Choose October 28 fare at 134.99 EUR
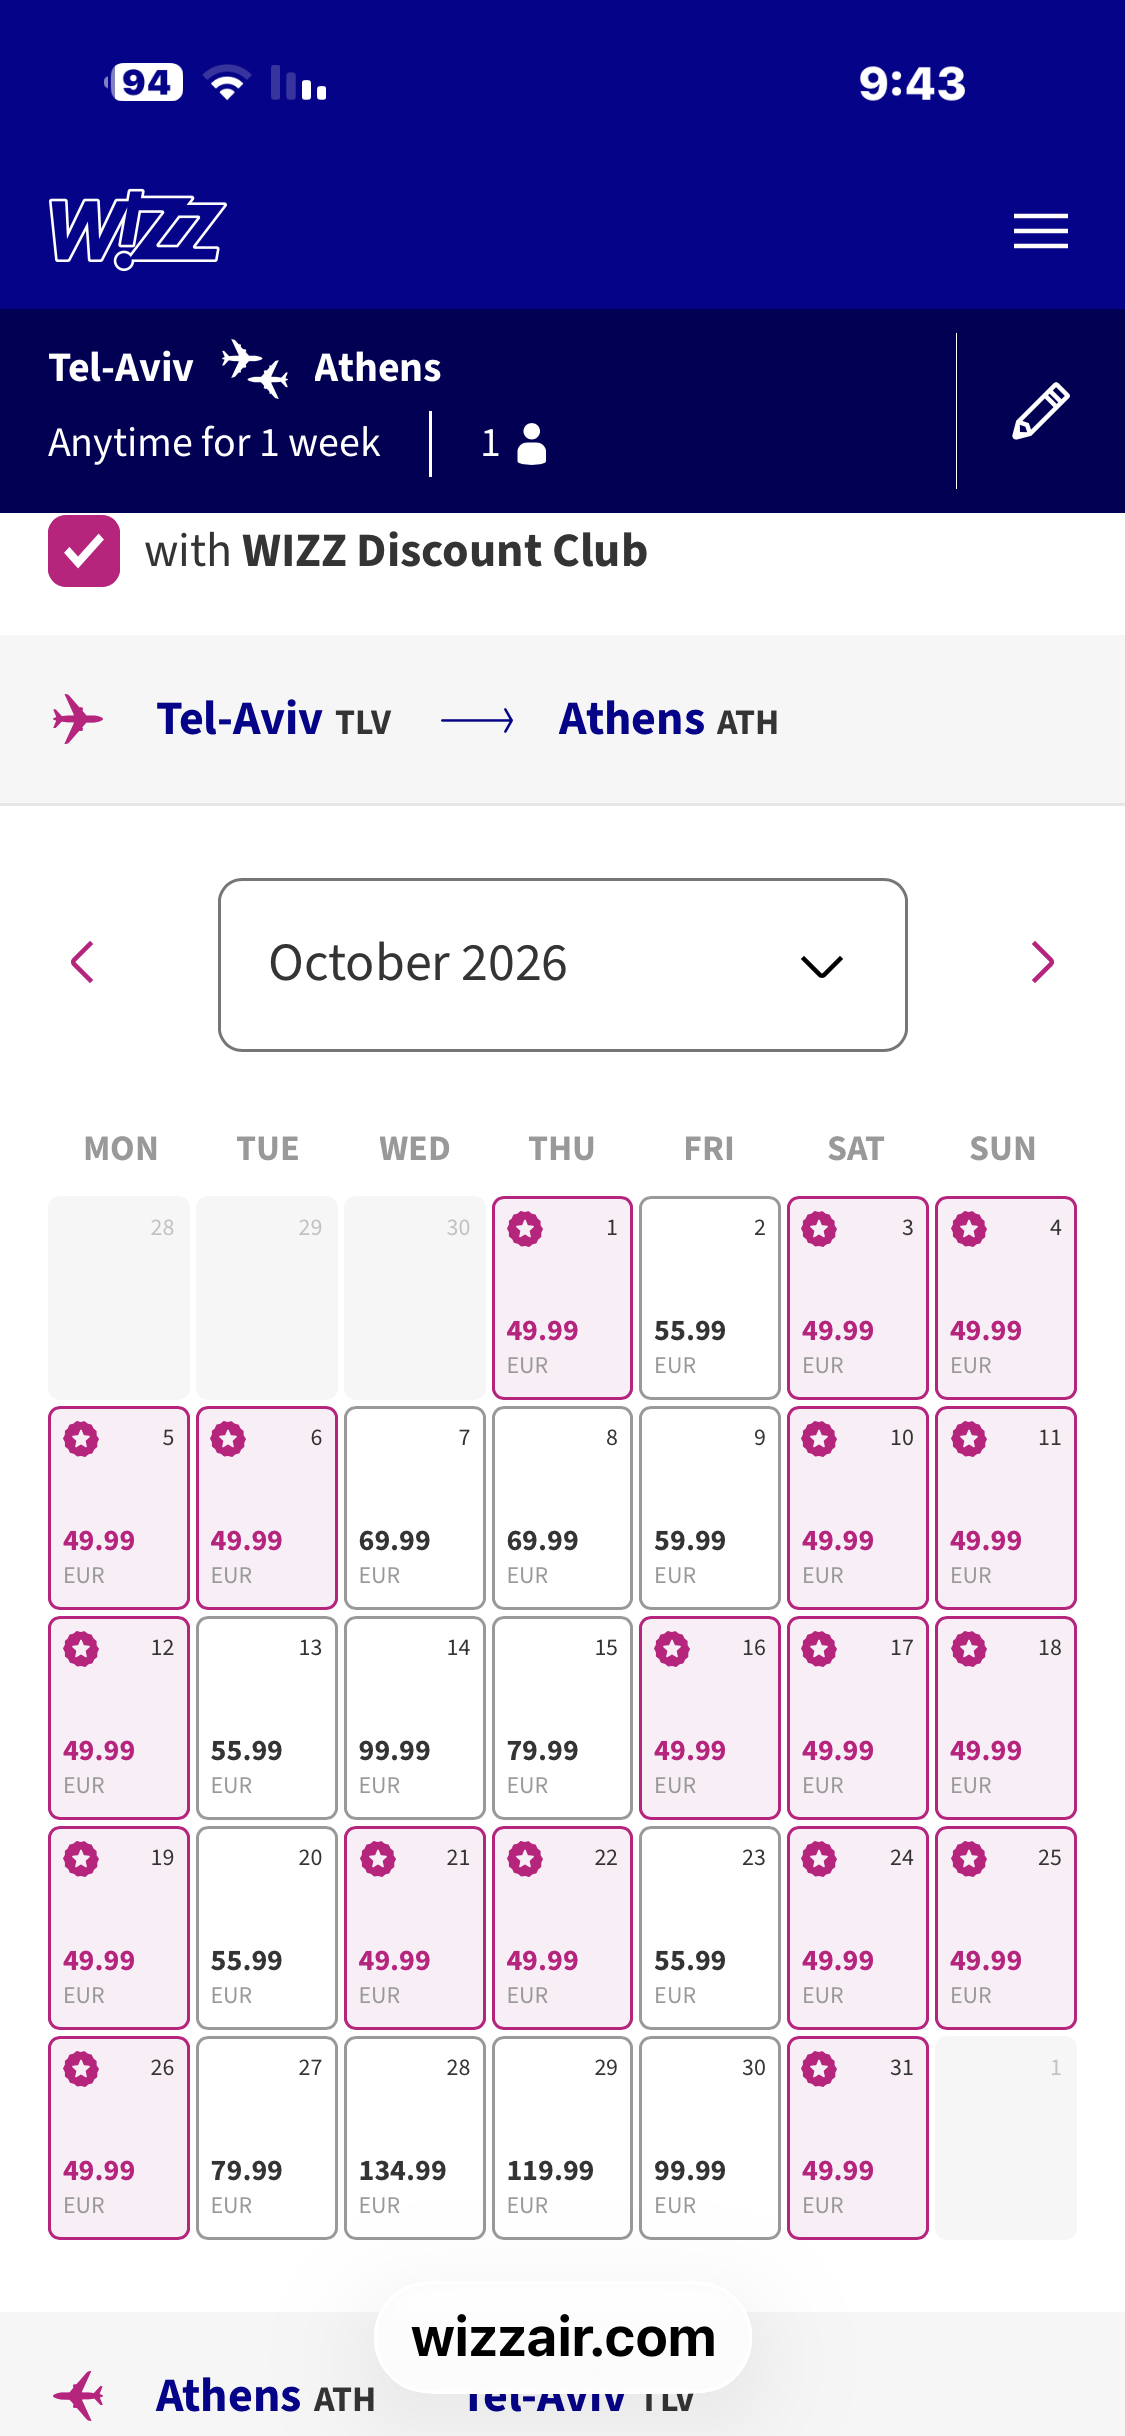This screenshot has height=2436, width=1125. click(x=415, y=2137)
